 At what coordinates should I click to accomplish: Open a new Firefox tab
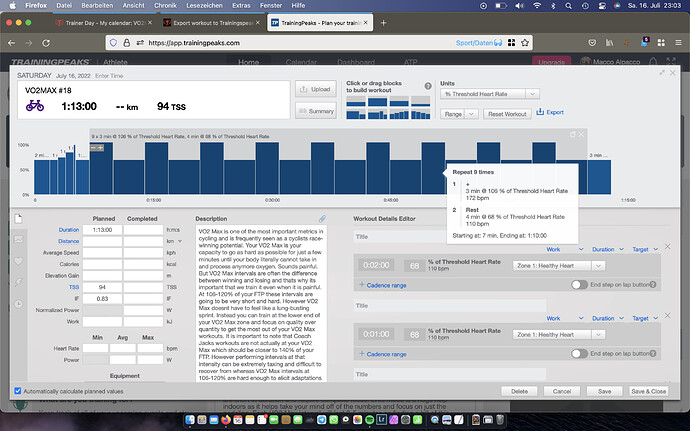383,23
